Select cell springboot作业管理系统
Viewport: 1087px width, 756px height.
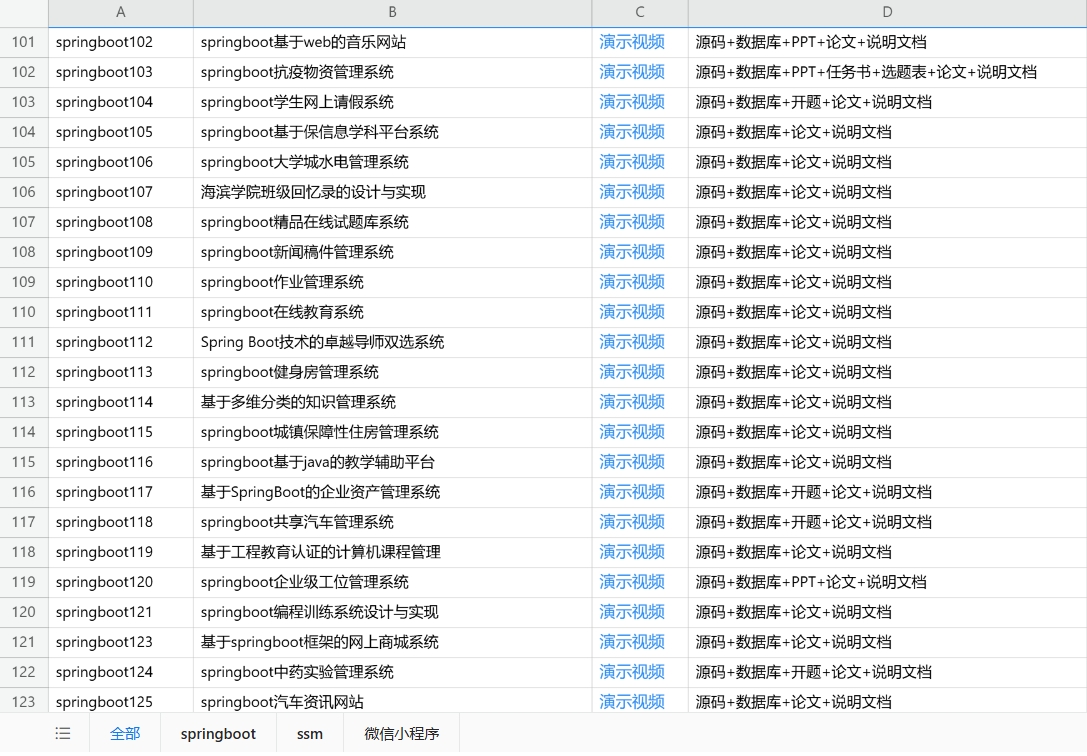pos(392,282)
